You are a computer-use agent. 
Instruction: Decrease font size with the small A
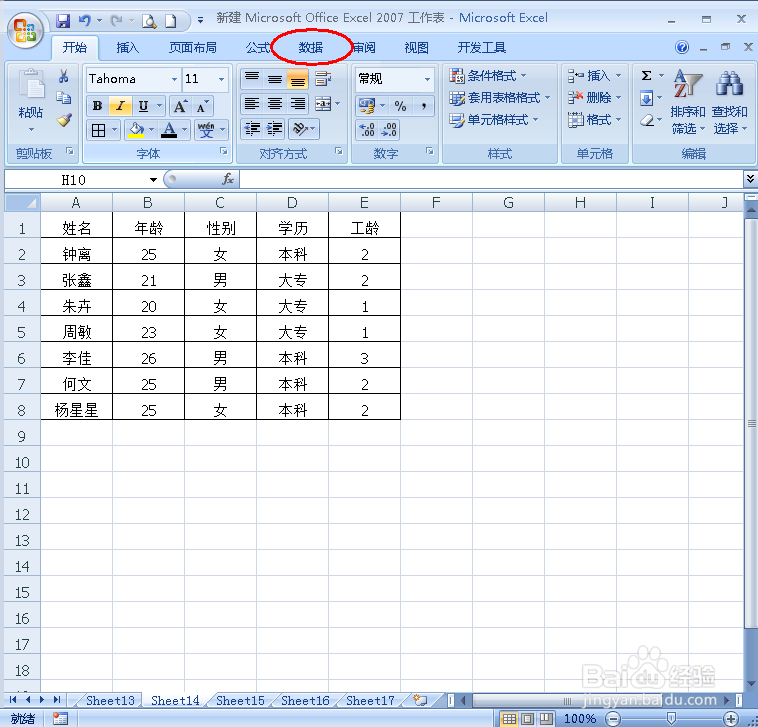[203, 106]
